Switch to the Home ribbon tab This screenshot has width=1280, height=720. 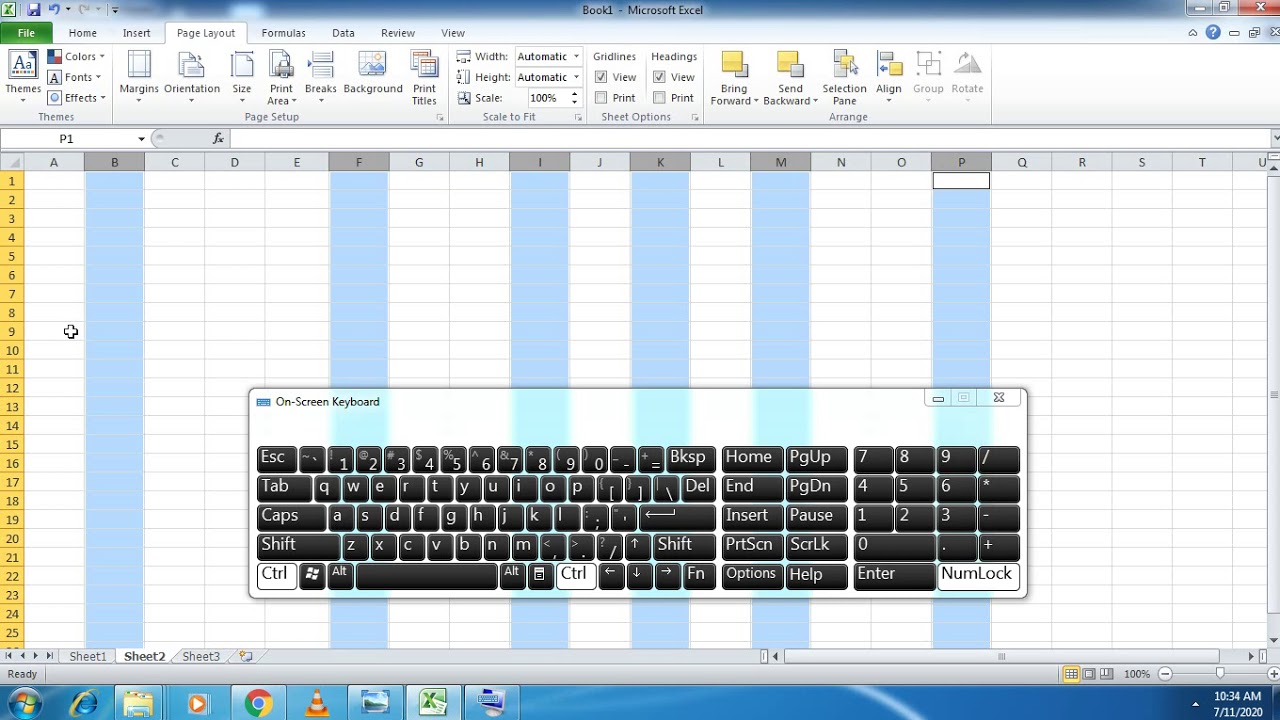[x=83, y=33]
